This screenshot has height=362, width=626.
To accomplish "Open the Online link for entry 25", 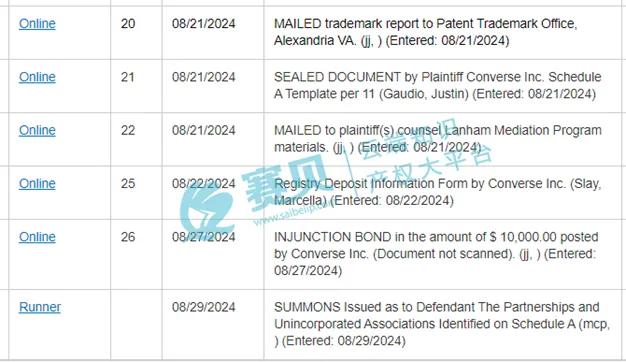I will coord(37,183).
